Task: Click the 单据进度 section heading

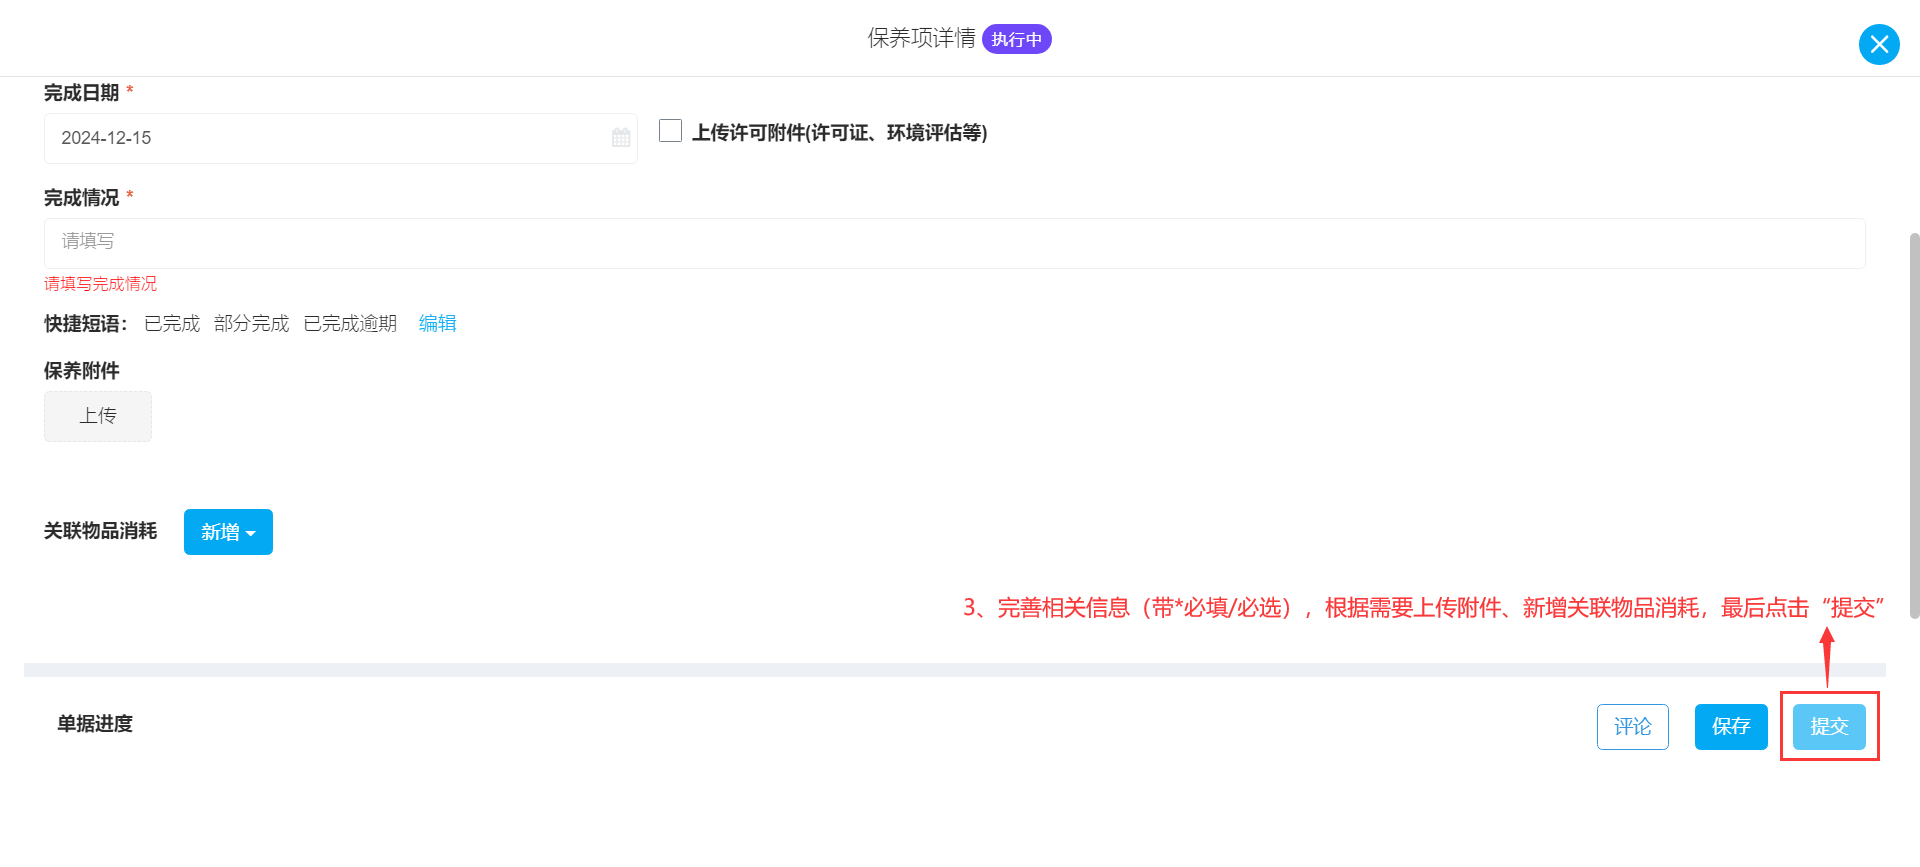Action: [x=95, y=724]
